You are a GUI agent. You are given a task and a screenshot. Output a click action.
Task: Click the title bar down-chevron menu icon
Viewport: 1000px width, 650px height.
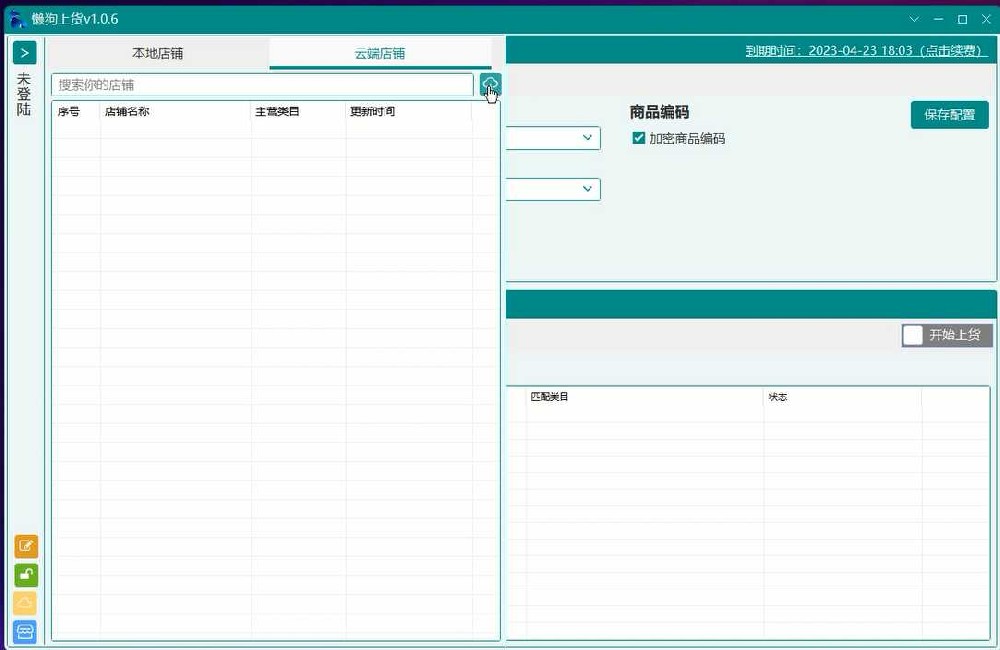[x=914, y=19]
